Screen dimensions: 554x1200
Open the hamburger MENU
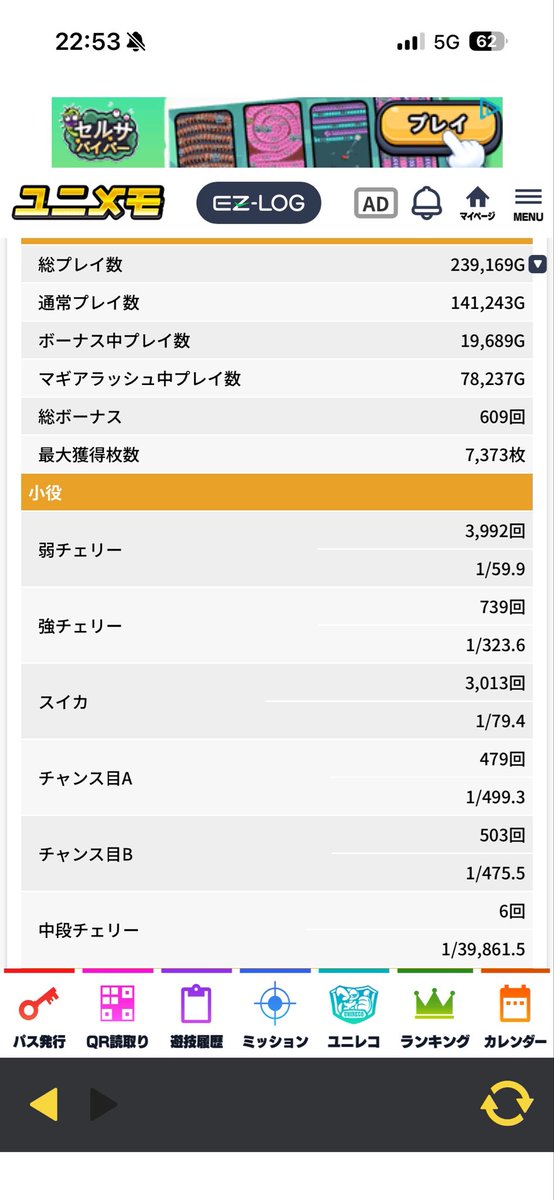coord(528,203)
